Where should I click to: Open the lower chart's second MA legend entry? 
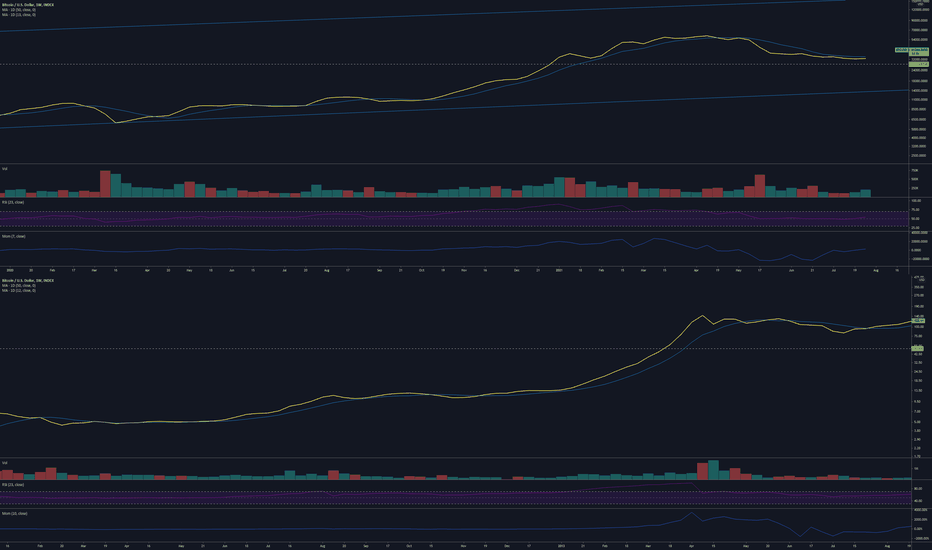[19, 290]
